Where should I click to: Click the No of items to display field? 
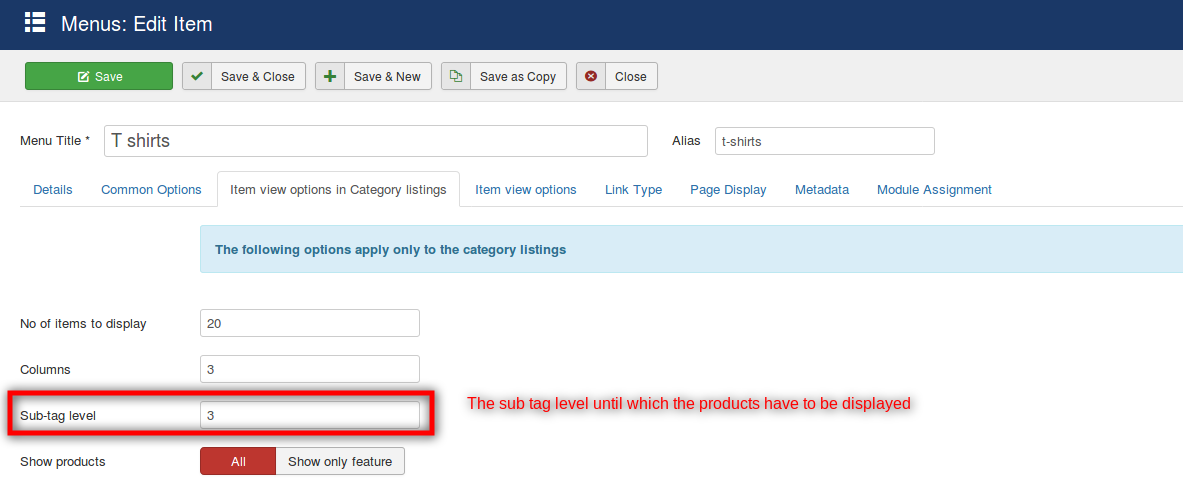[x=309, y=323]
